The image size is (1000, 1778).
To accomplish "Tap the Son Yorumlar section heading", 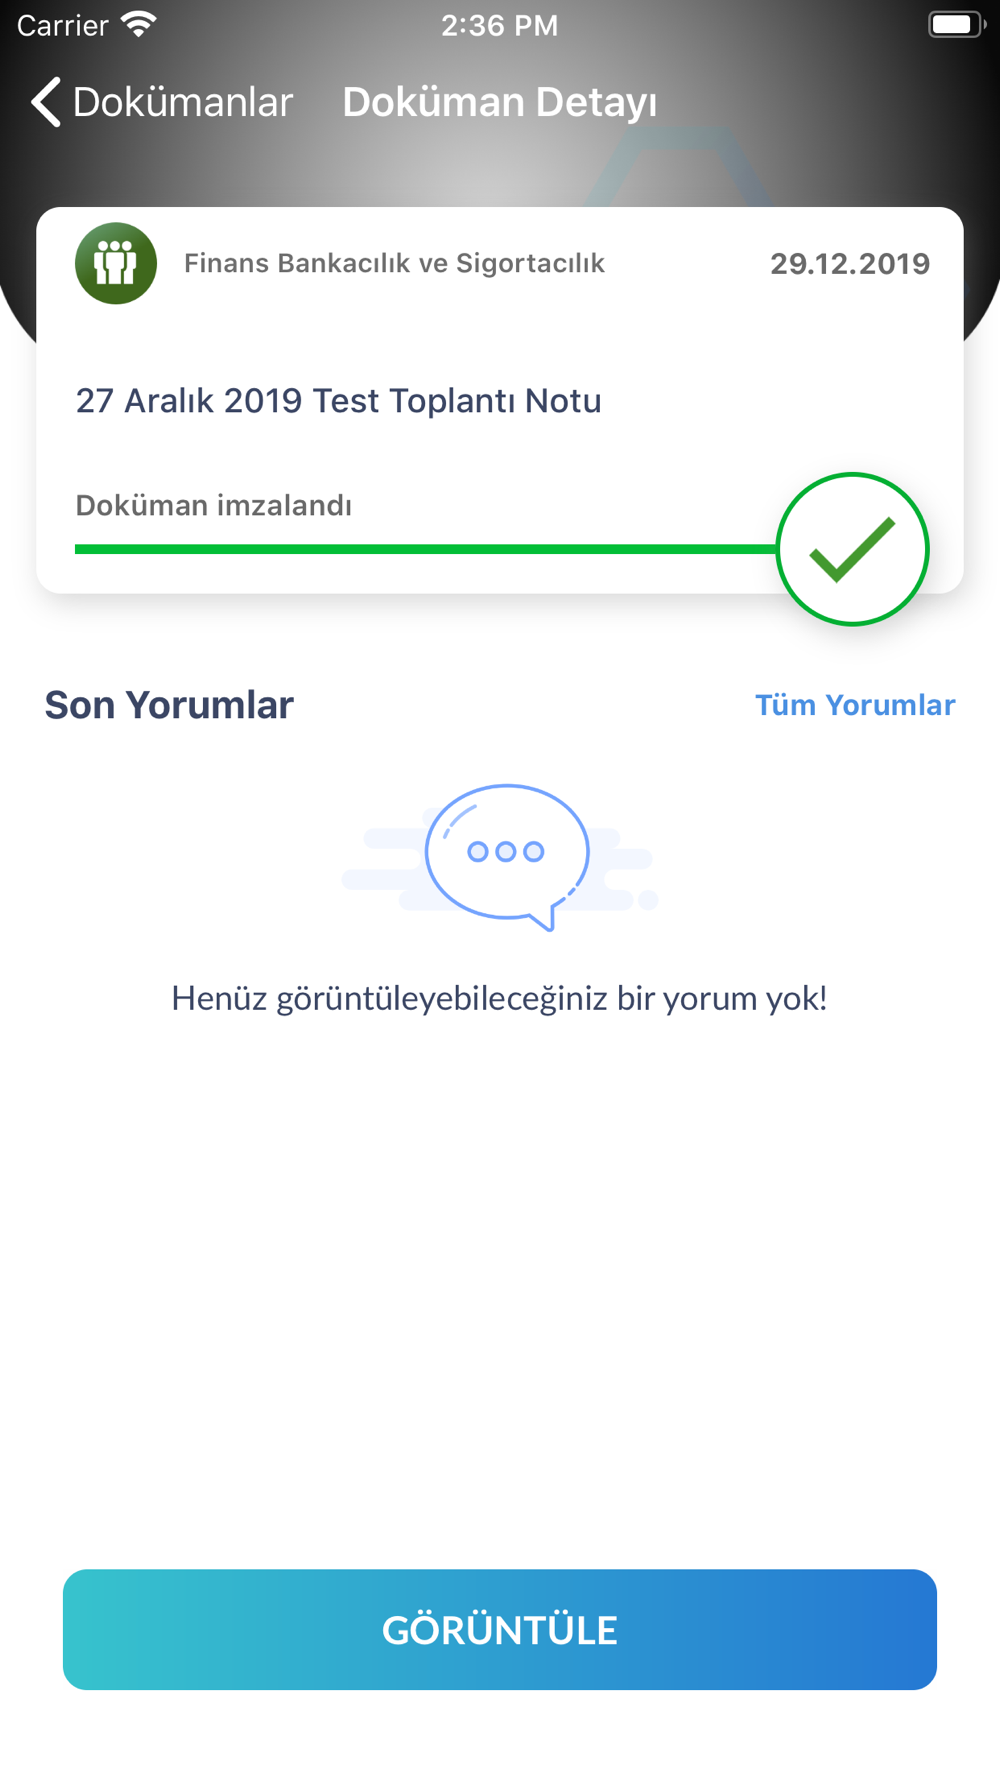I will point(169,705).
